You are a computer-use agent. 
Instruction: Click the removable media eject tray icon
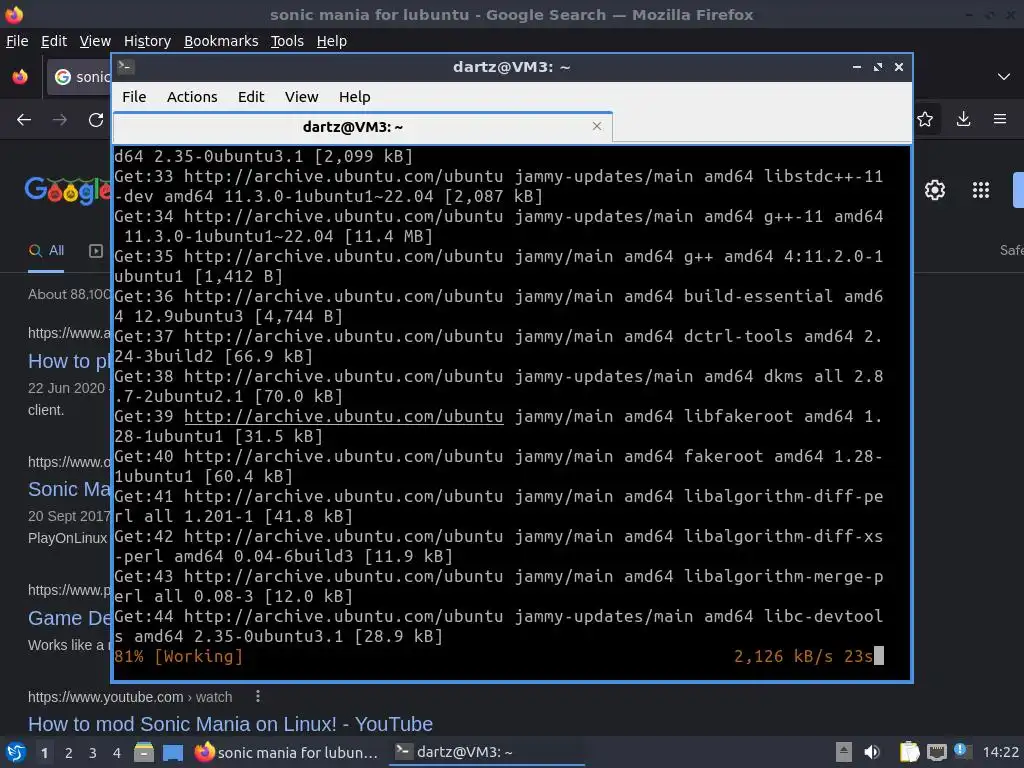pos(844,752)
